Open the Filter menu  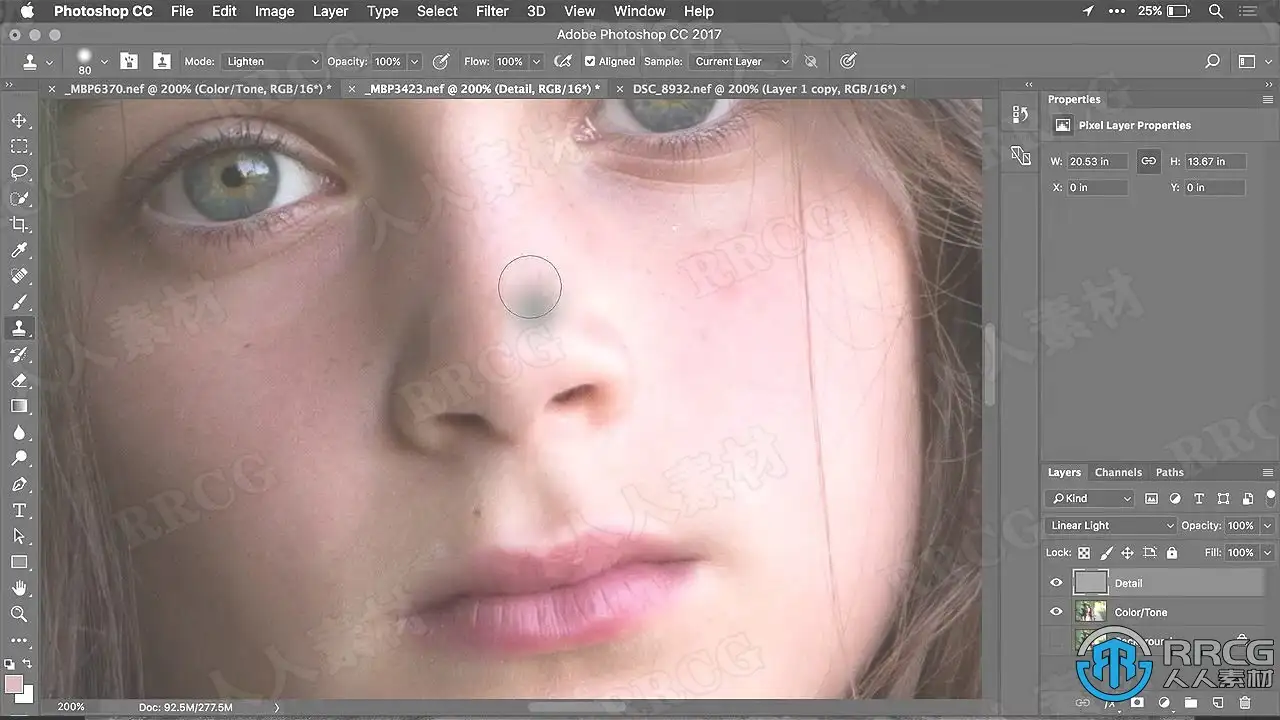point(492,11)
